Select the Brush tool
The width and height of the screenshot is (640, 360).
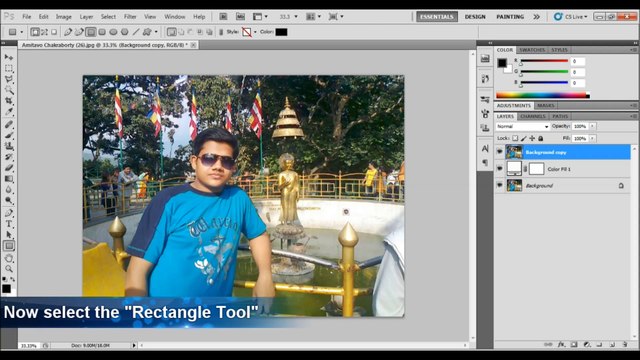coord(9,135)
